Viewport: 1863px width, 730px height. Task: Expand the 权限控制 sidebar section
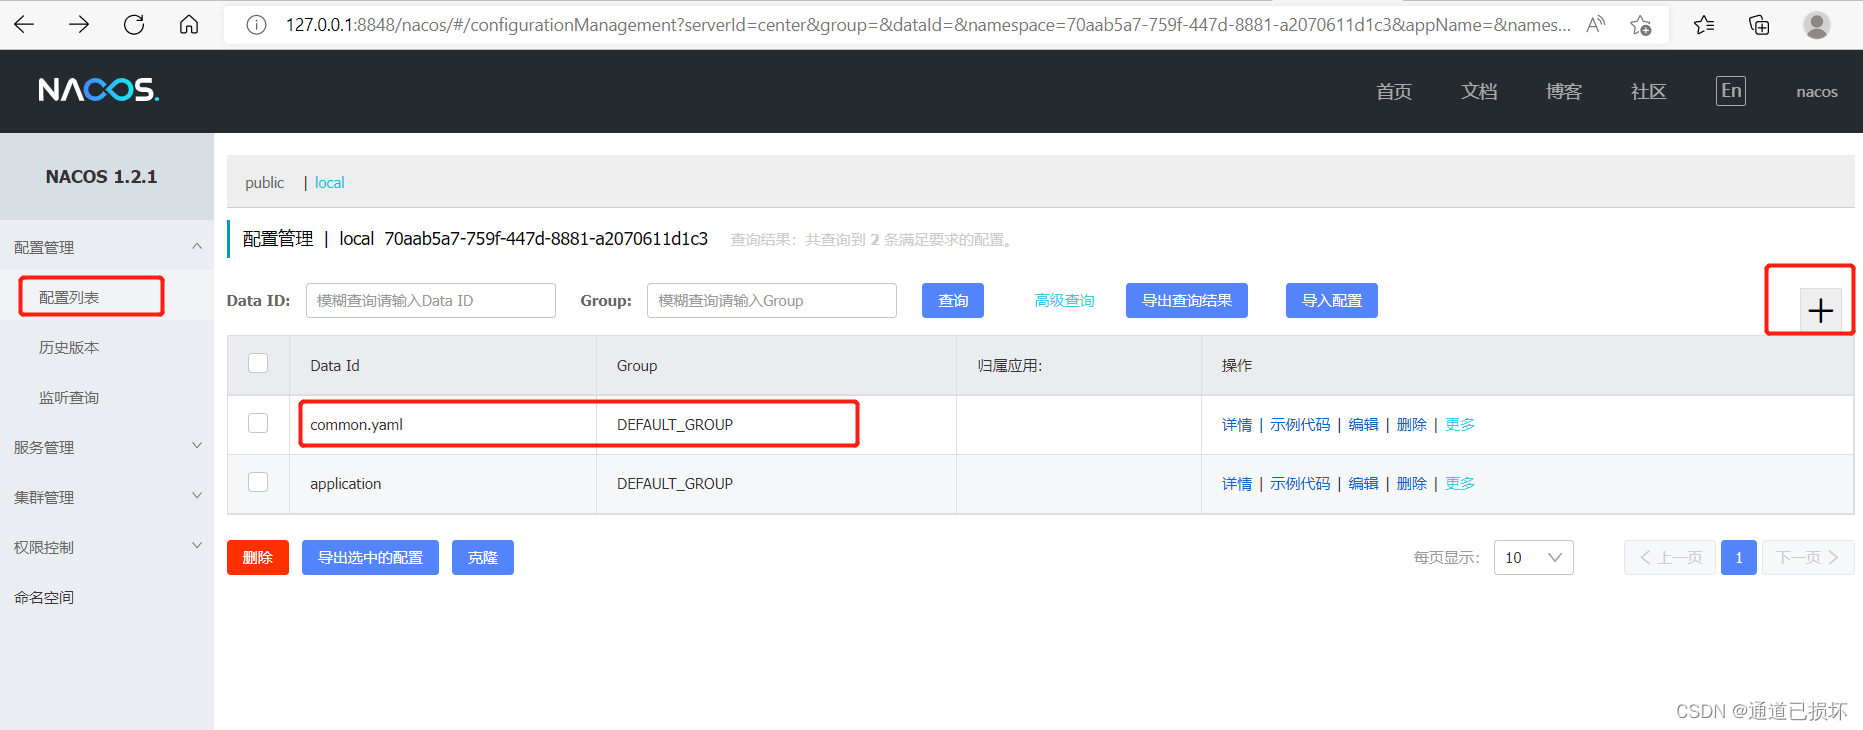pos(107,547)
